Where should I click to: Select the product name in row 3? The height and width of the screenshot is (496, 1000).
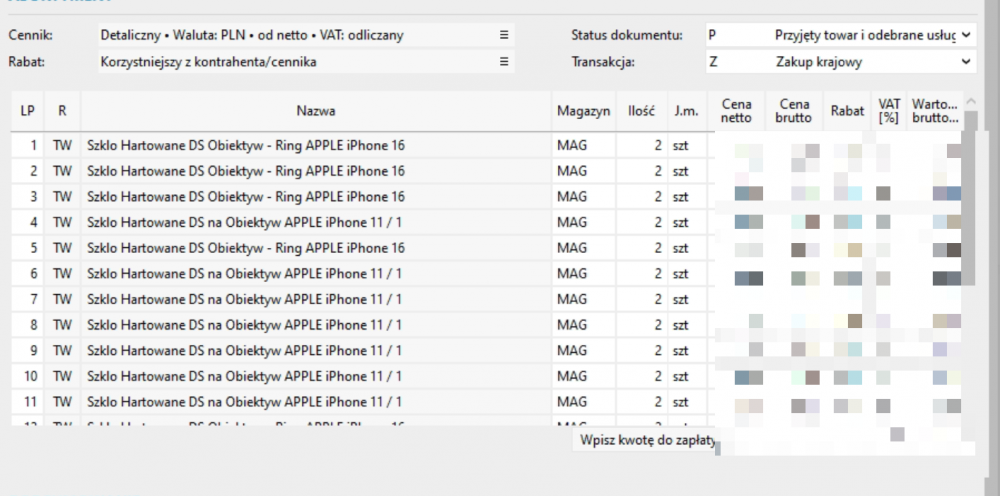pos(246,196)
